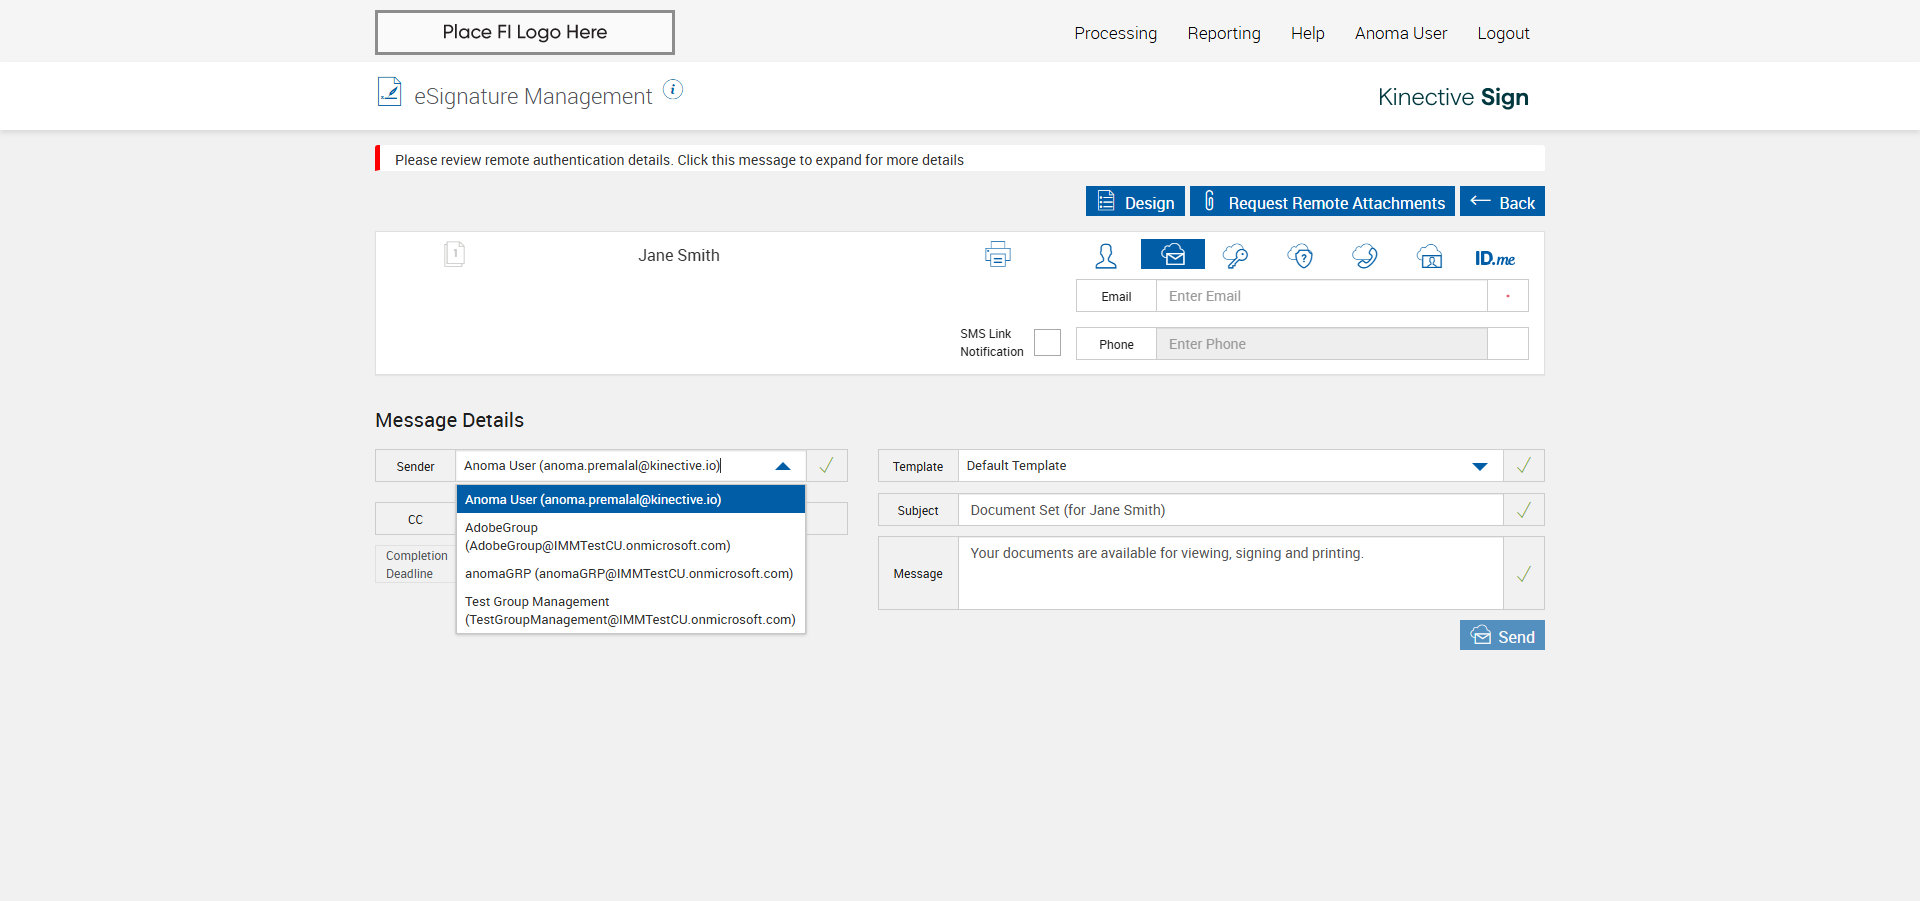The image size is (1920, 901).
Task: Click the Enter Email input field
Action: click(x=1320, y=296)
